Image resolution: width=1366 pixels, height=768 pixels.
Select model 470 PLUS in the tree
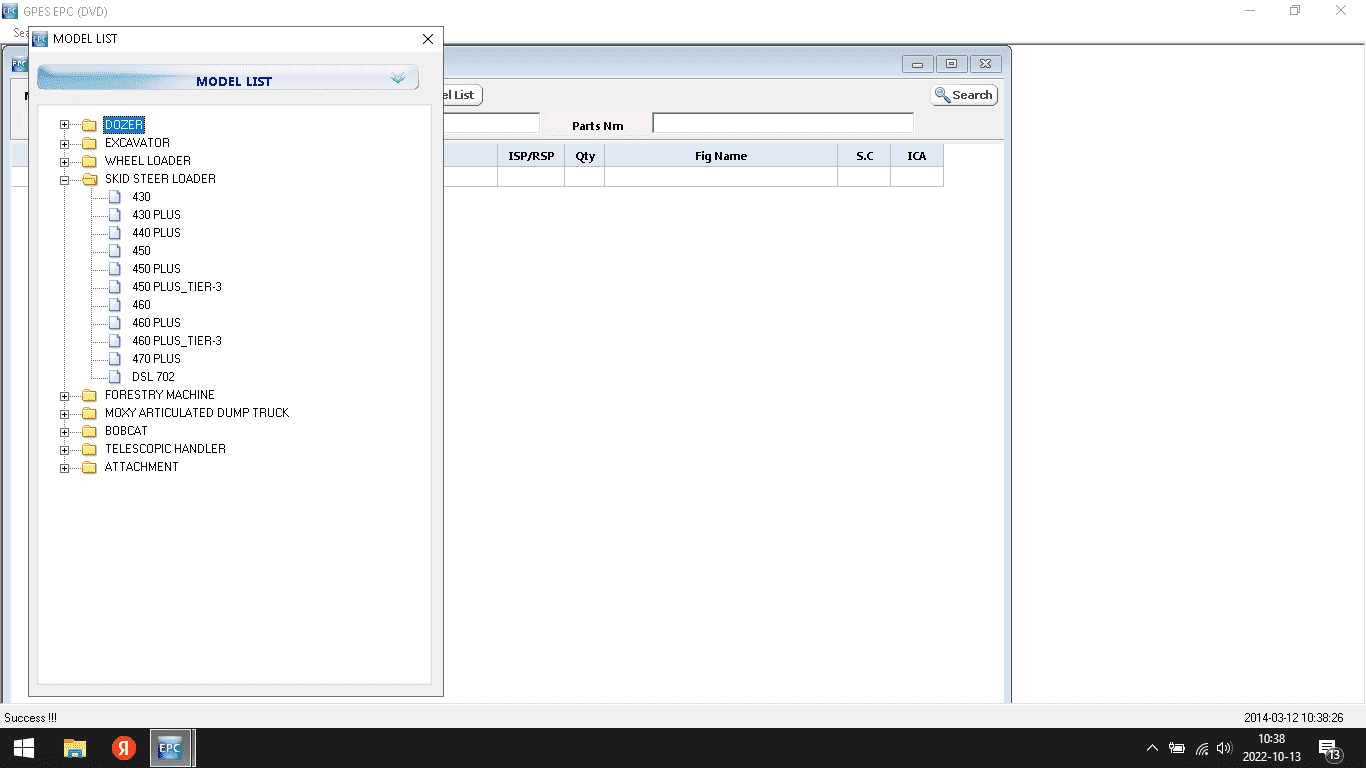point(156,359)
